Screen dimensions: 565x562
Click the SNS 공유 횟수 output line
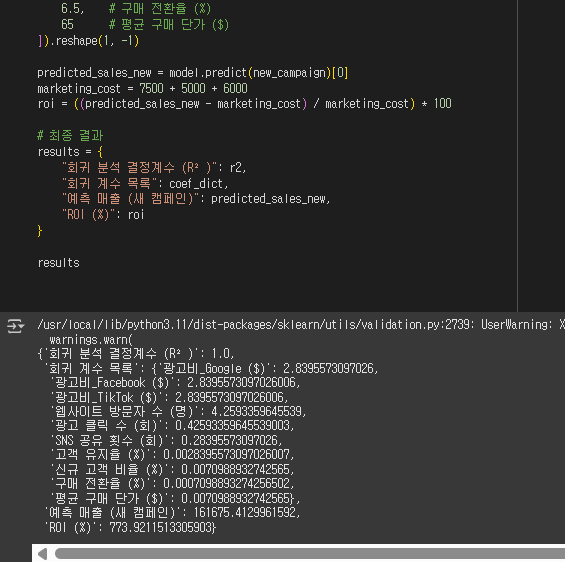166,440
